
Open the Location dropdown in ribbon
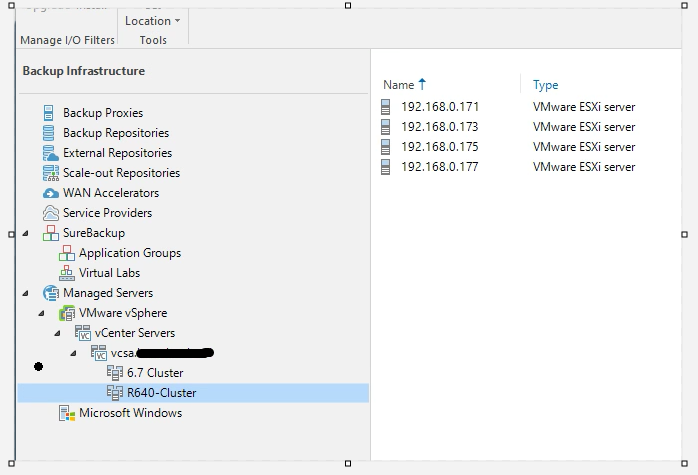click(153, 20)
